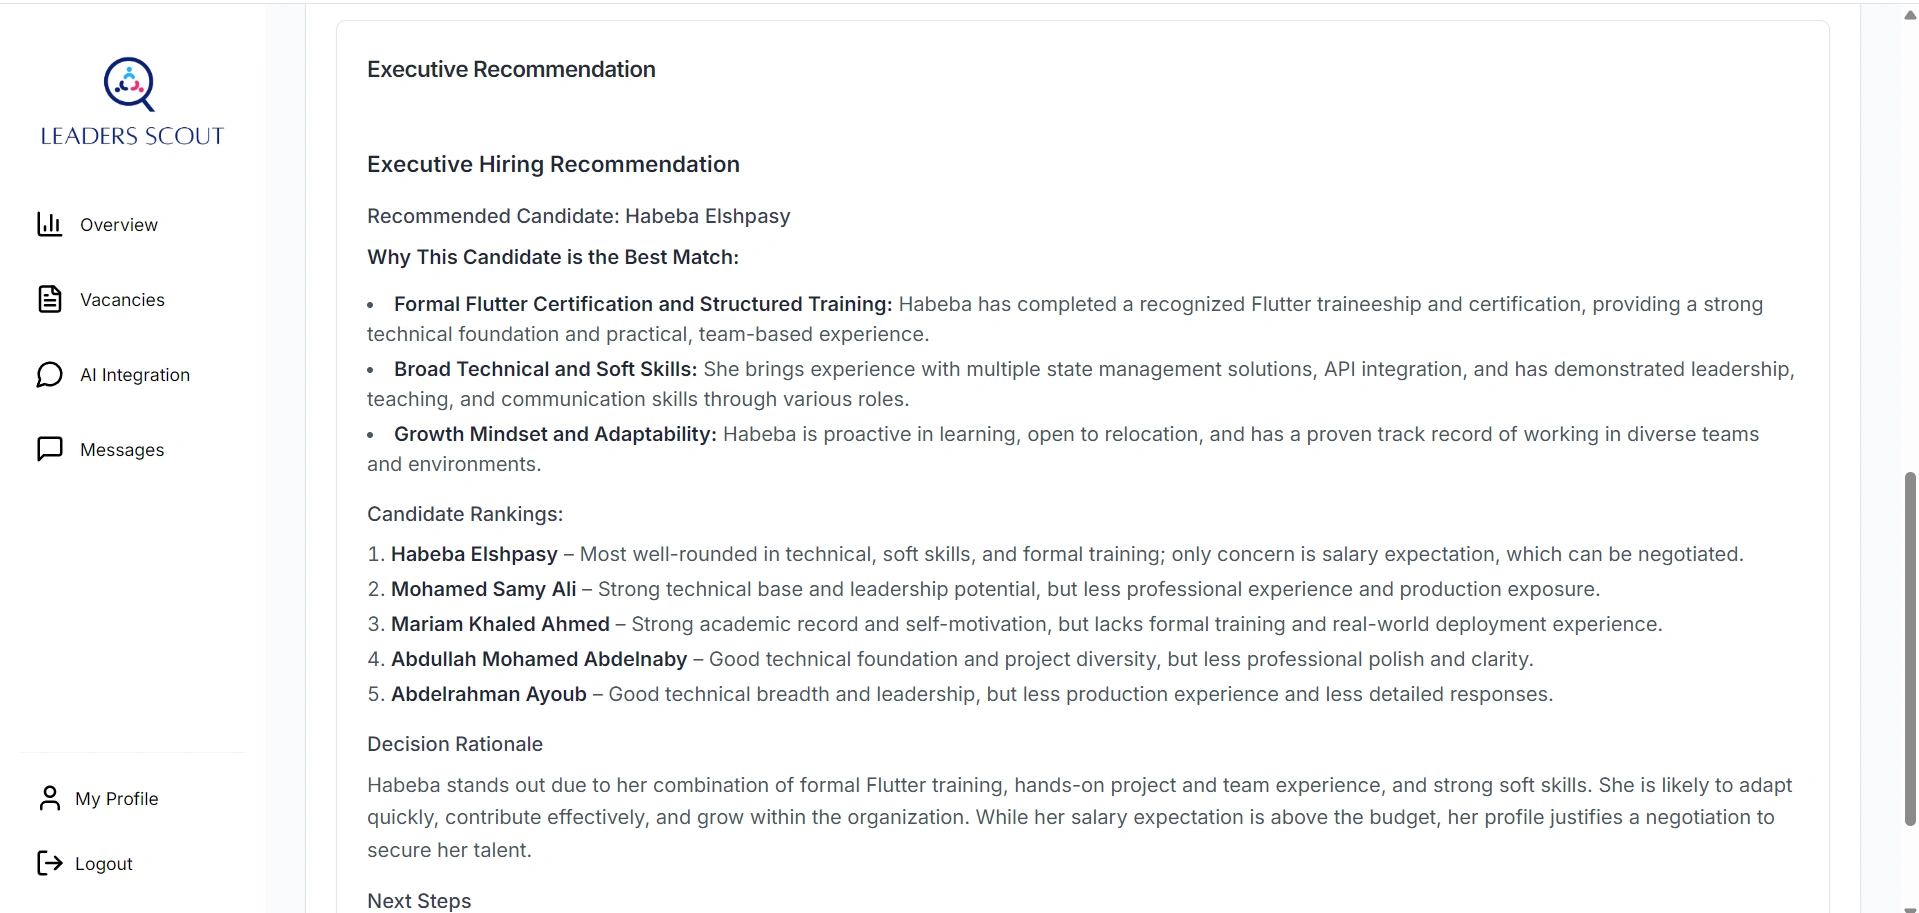Click the Leaders Scout magnifier logo
Viewport: 1919px width, 913px height.
coord(130,84)
